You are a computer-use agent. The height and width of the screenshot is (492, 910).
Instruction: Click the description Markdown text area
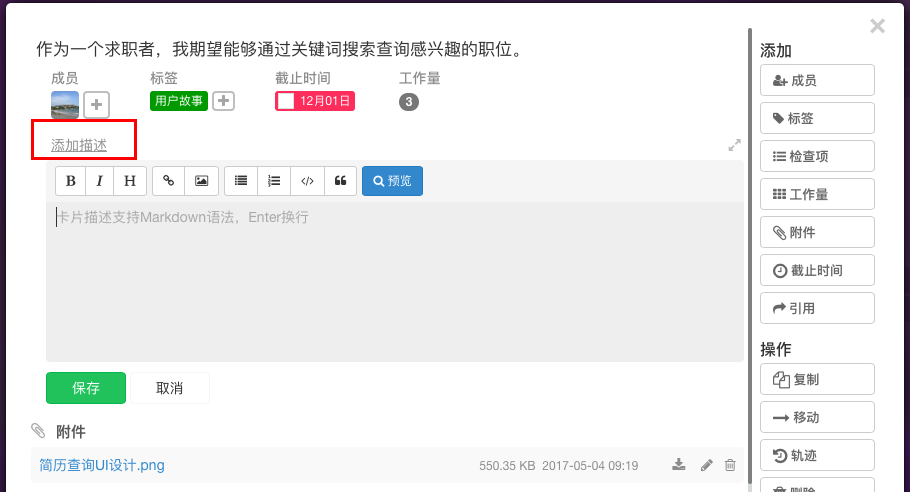tap(395, 281)
